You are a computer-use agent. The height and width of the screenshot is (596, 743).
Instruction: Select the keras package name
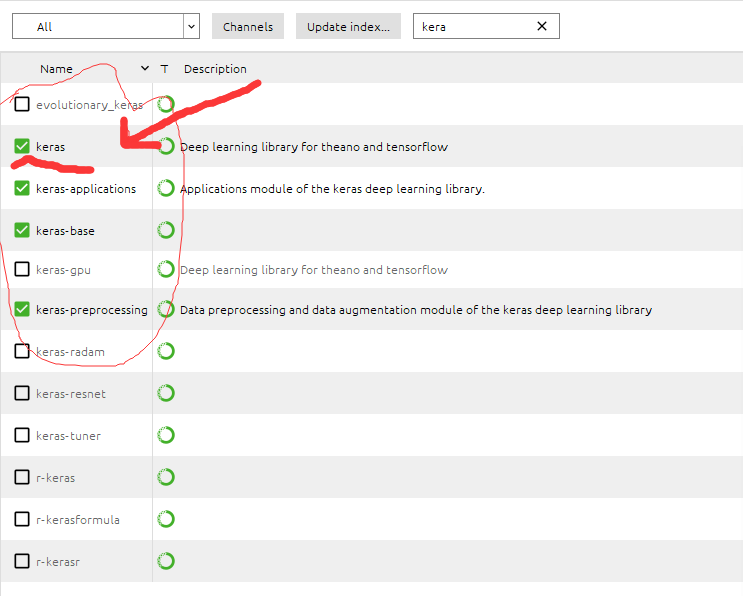pyautogui.click(x=51, y=147)
